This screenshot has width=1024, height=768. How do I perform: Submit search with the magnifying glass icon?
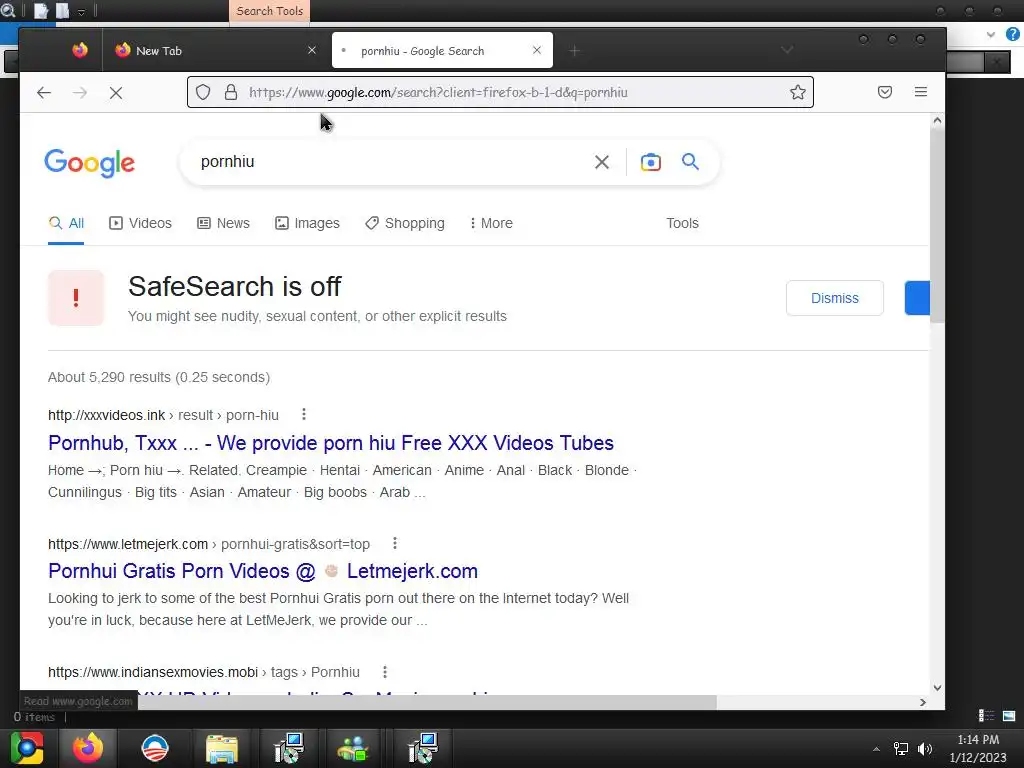coord(690,161)
